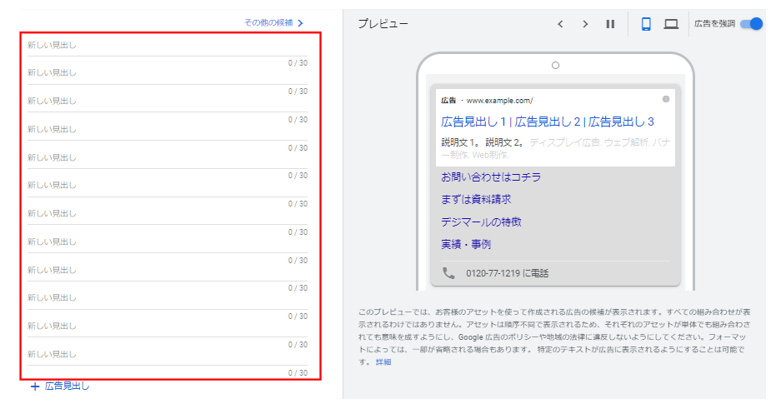
Task: Click the info dot on ad preview
Action: [x=666, y=99]
